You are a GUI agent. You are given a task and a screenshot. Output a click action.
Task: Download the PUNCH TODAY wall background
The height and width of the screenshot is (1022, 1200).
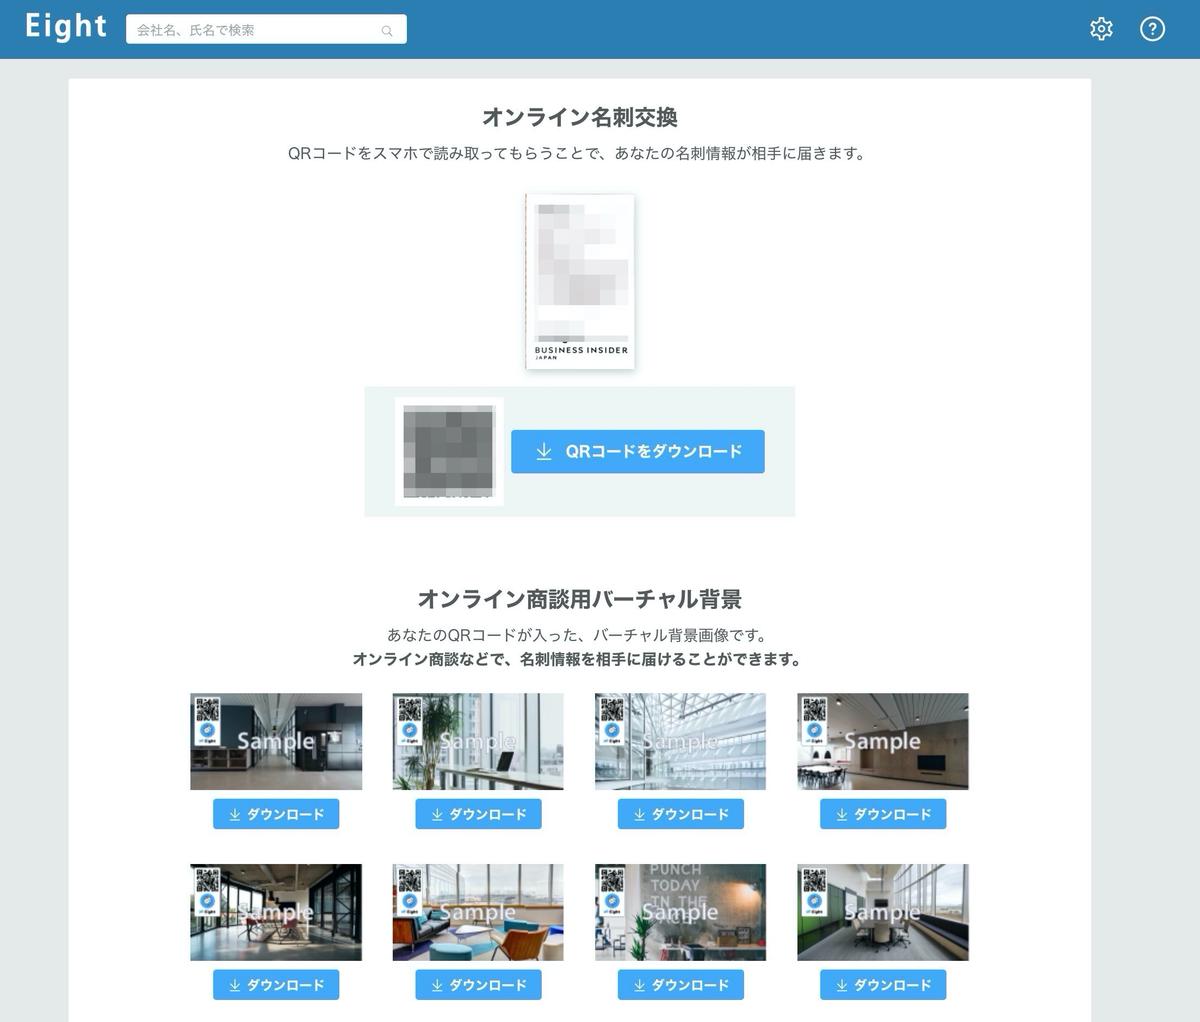[680, 984]
